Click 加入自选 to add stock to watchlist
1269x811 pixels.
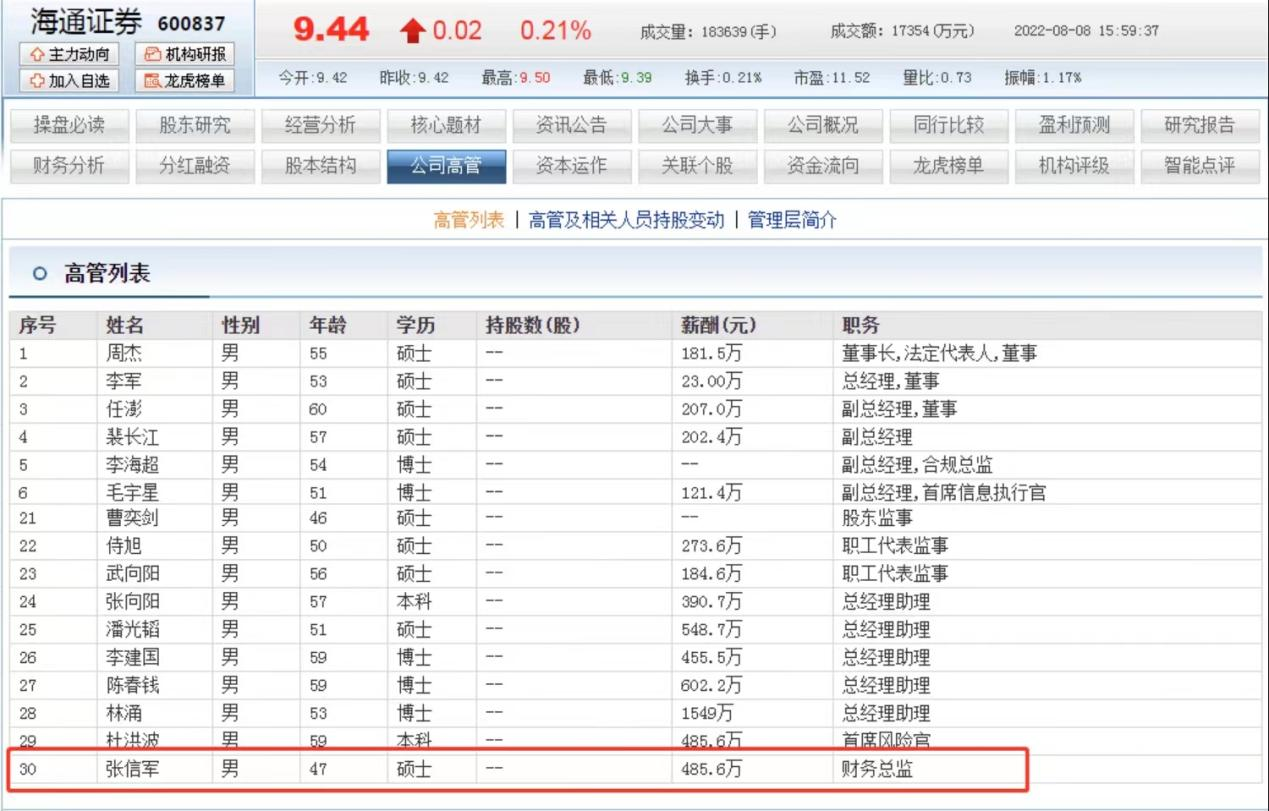(69, 81)
